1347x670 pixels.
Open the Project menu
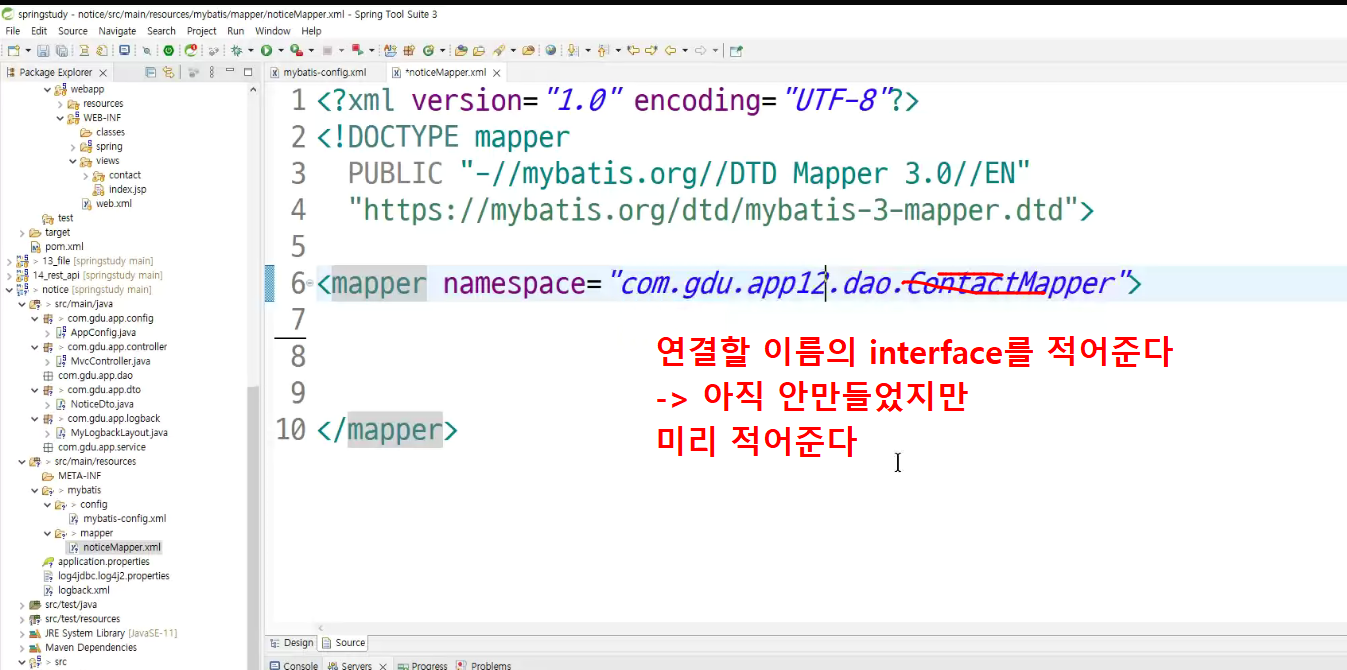[202, 31]
